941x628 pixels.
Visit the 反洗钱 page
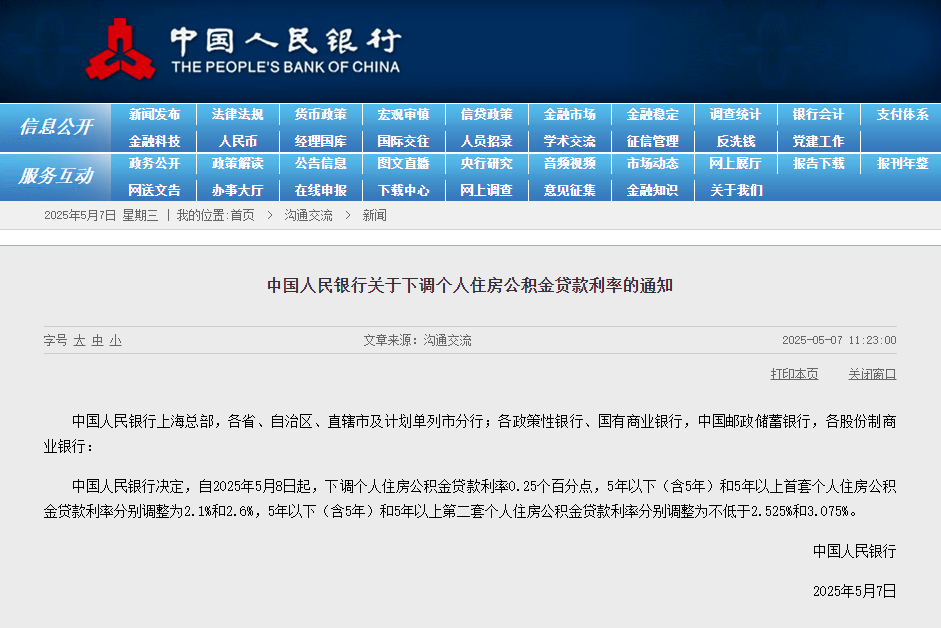(736, 142)
